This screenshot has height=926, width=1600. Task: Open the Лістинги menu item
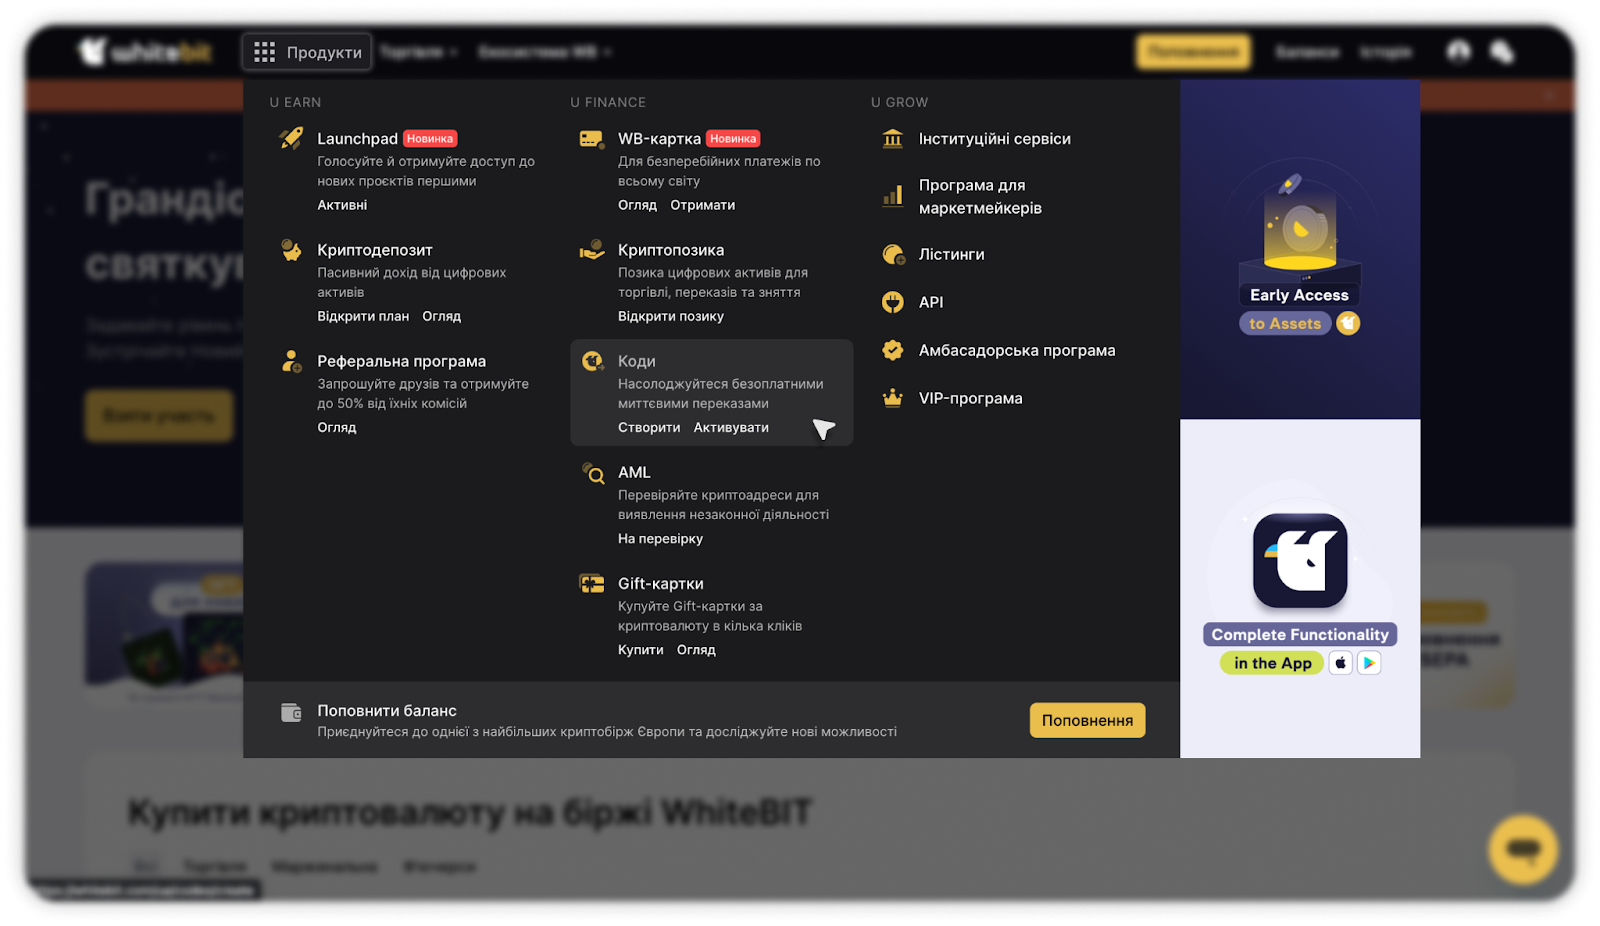pyautogui.click(x=951, y=254)
